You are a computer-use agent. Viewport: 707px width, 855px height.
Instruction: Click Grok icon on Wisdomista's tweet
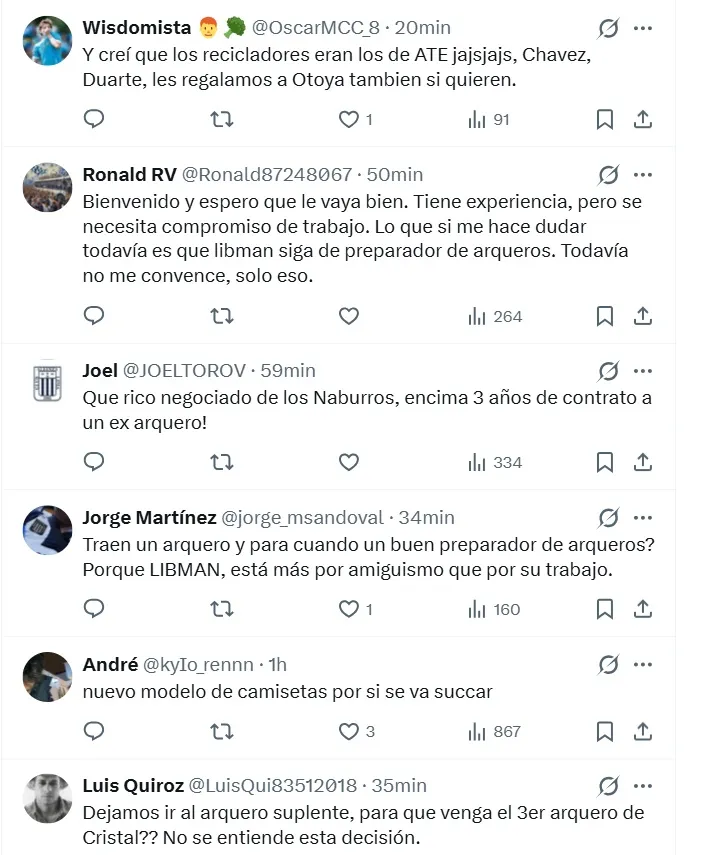[607, 28]
